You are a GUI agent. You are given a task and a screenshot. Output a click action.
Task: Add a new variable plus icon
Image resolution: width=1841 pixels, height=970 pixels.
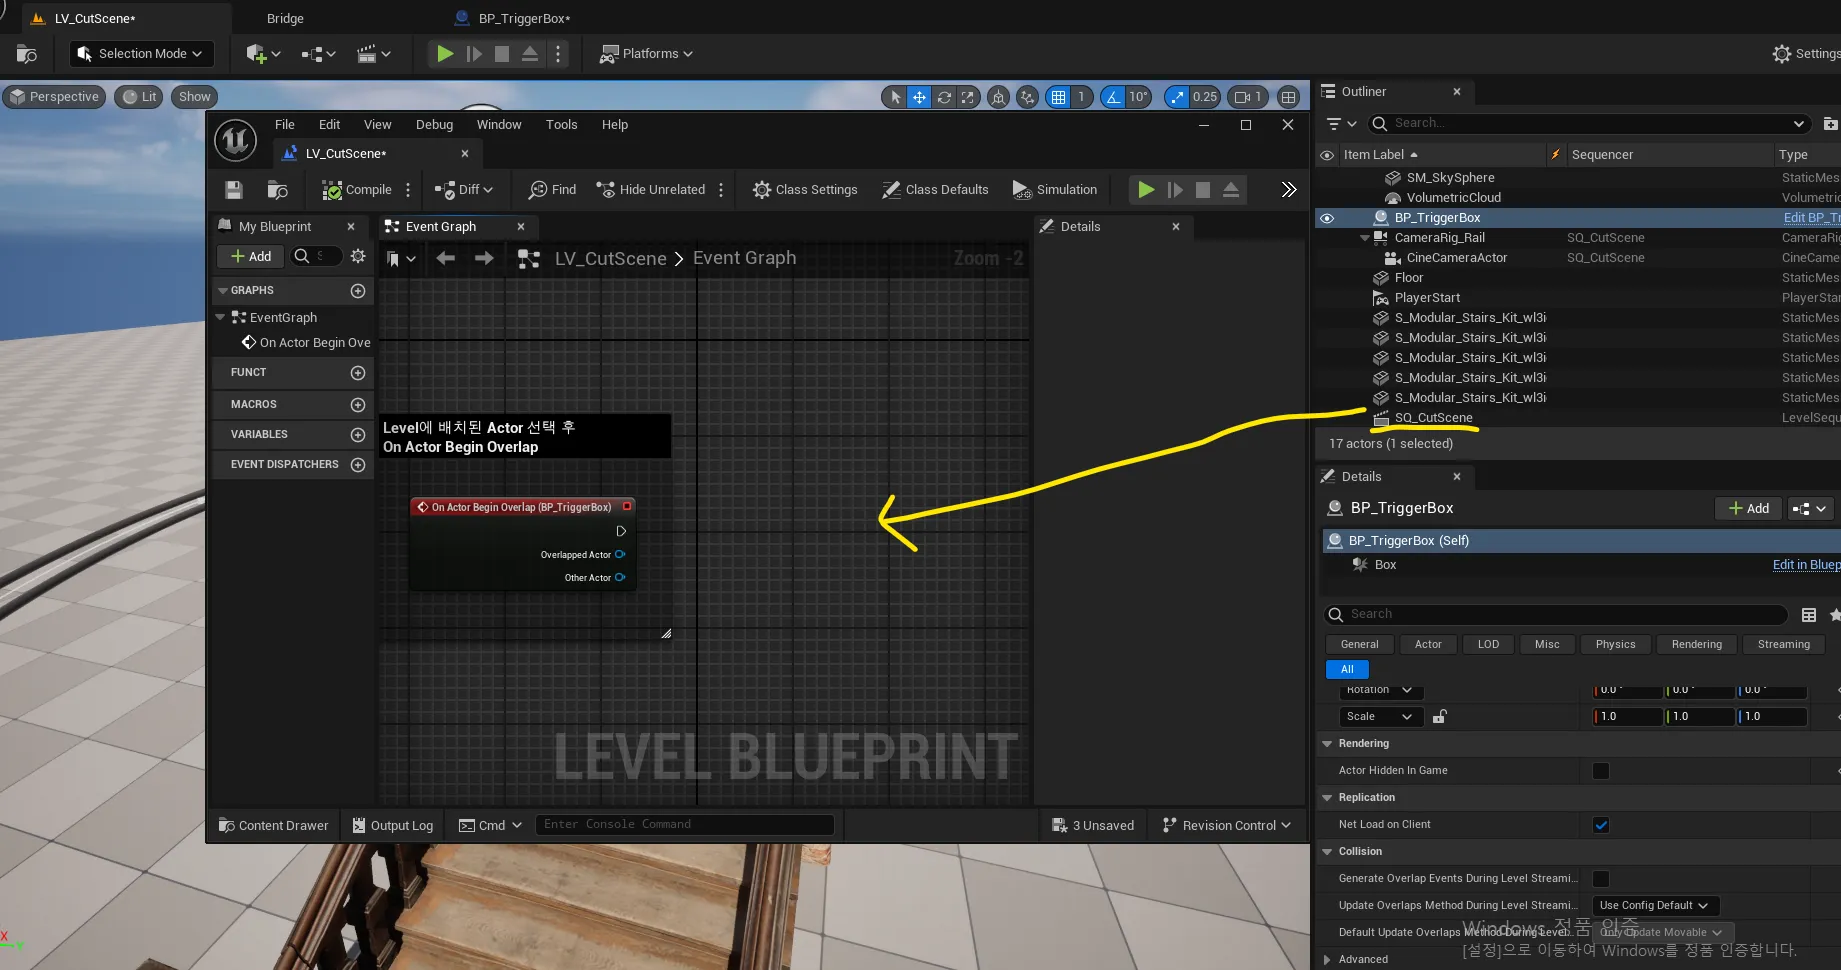[358, 435]
